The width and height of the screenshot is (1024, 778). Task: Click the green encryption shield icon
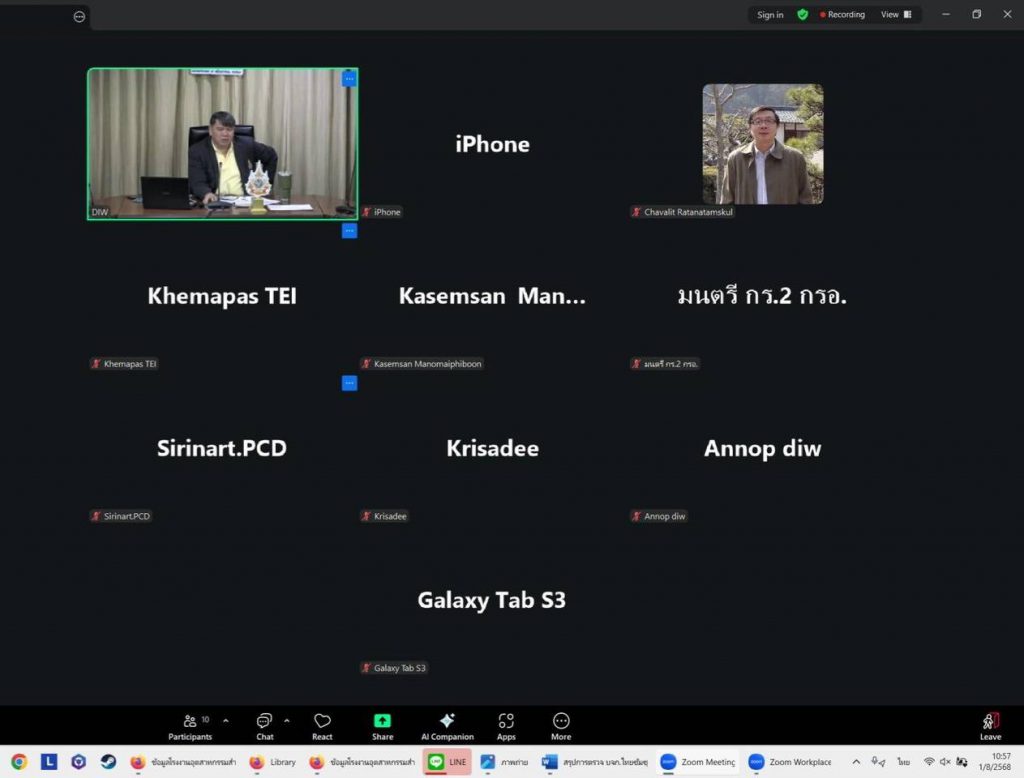pyautogui.click(x=802, y=15)
